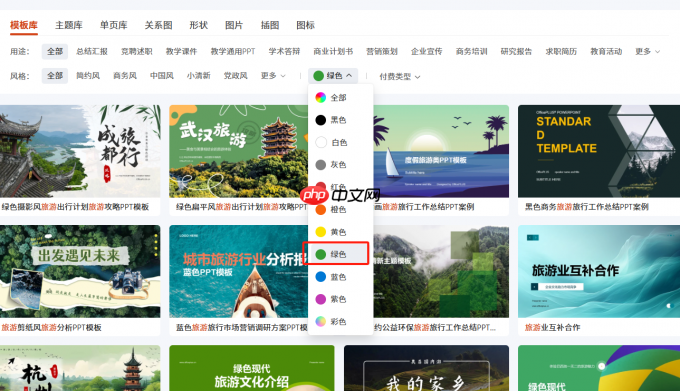Choose the 白色 white color swatch
The width and height of the screenshot is (680, 391).
pos(320,142)
